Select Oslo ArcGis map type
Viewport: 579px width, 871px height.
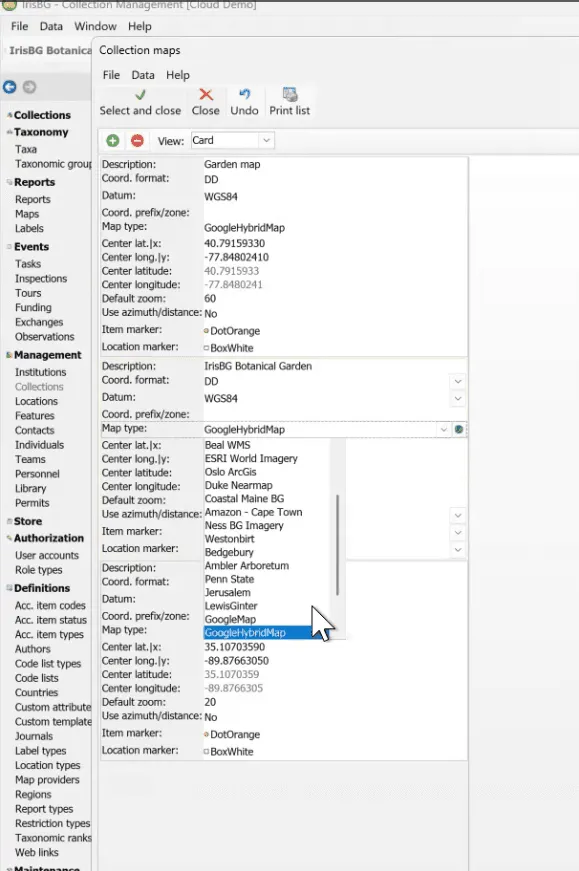231,472
